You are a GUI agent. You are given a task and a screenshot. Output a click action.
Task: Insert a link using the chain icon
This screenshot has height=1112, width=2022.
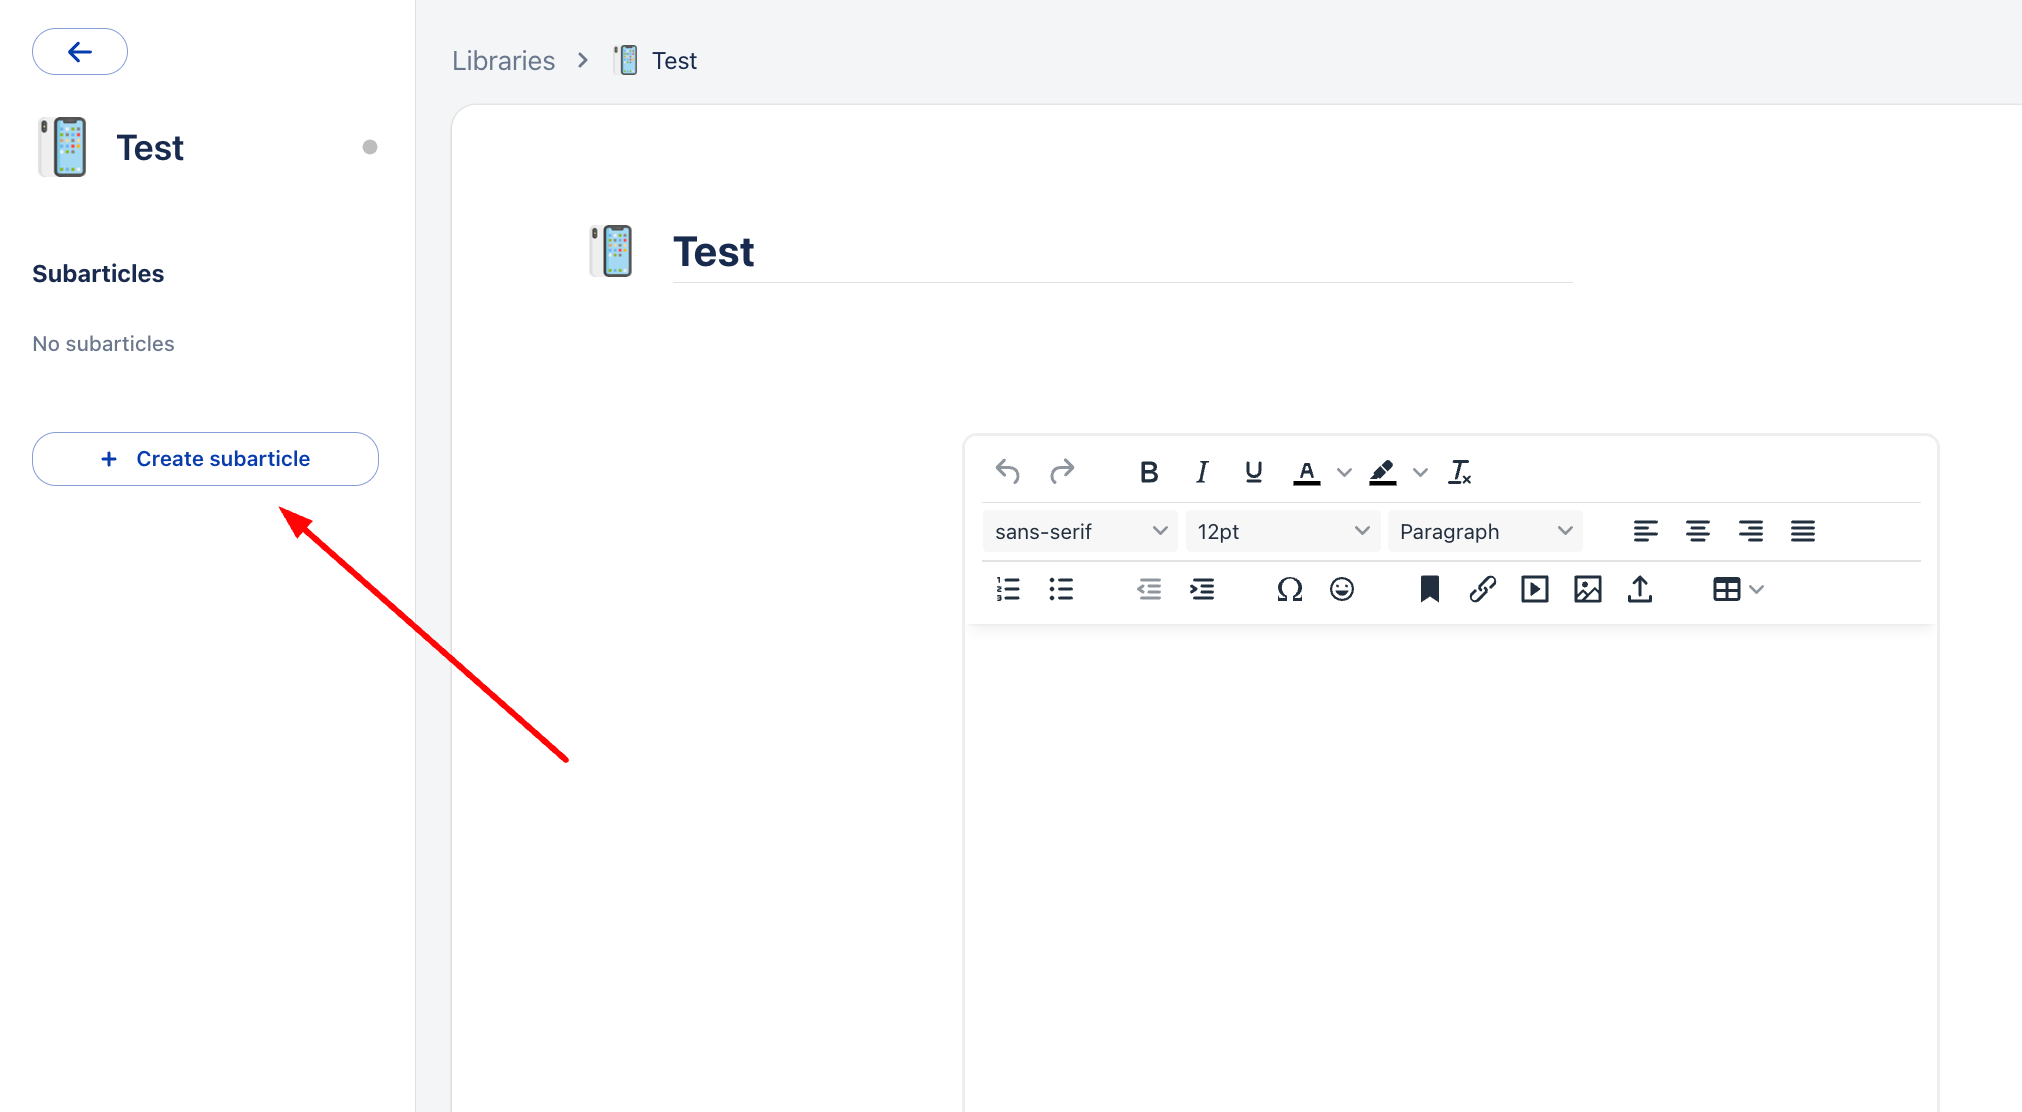(1482, 590)
